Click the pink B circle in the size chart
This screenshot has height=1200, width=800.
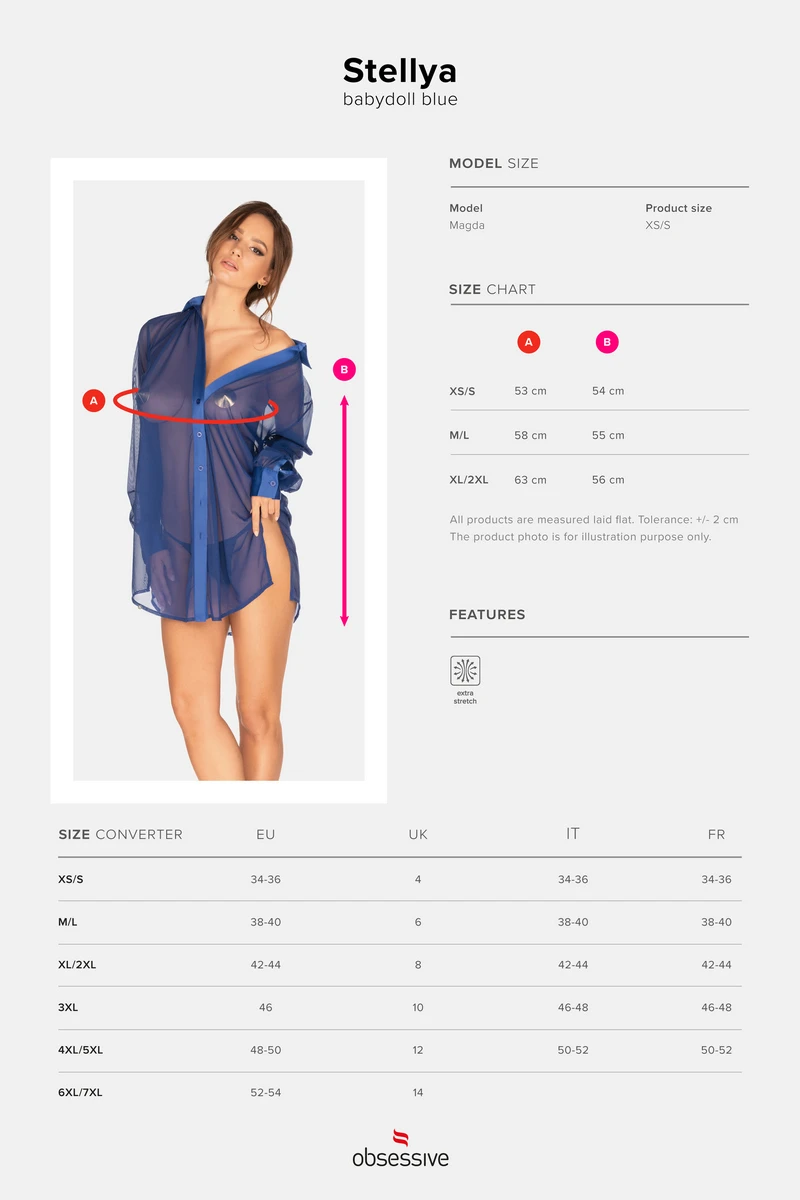click(x=607, y=342)
